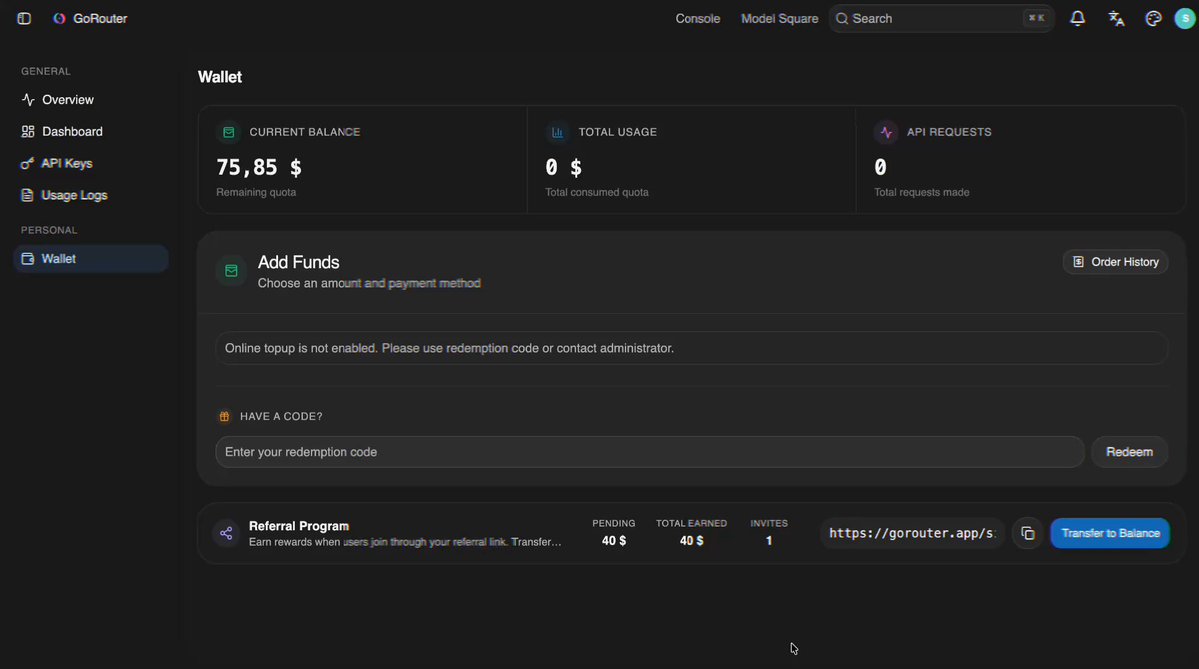Click the Add Funds card icon
The image size is (1199, 669).
click(231, 271)
